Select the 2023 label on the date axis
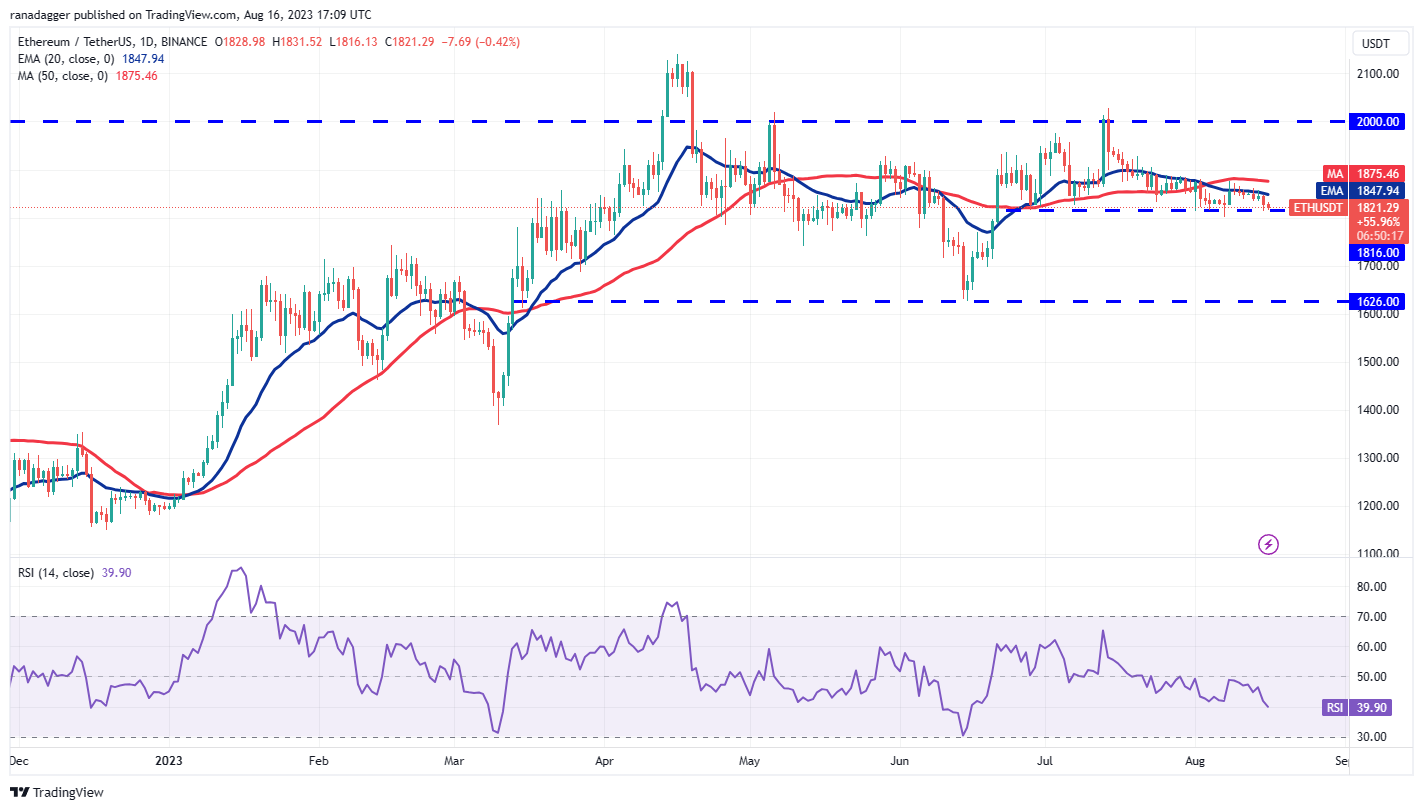The height and width of the screenshot is (810, 1423). point(168,761)
